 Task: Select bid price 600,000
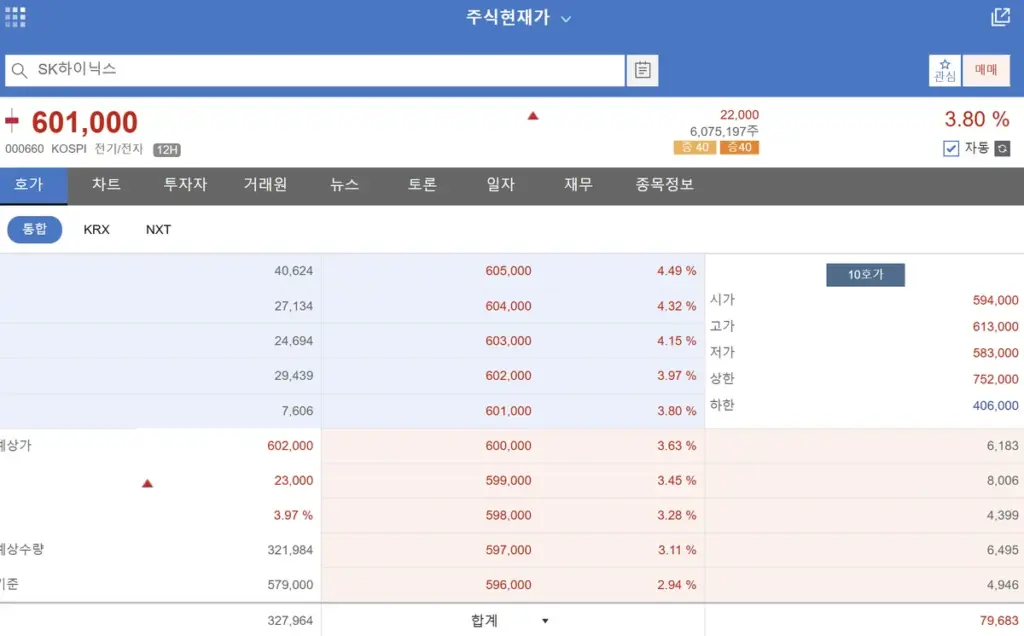pyautogui.click(x=508, y=446)
